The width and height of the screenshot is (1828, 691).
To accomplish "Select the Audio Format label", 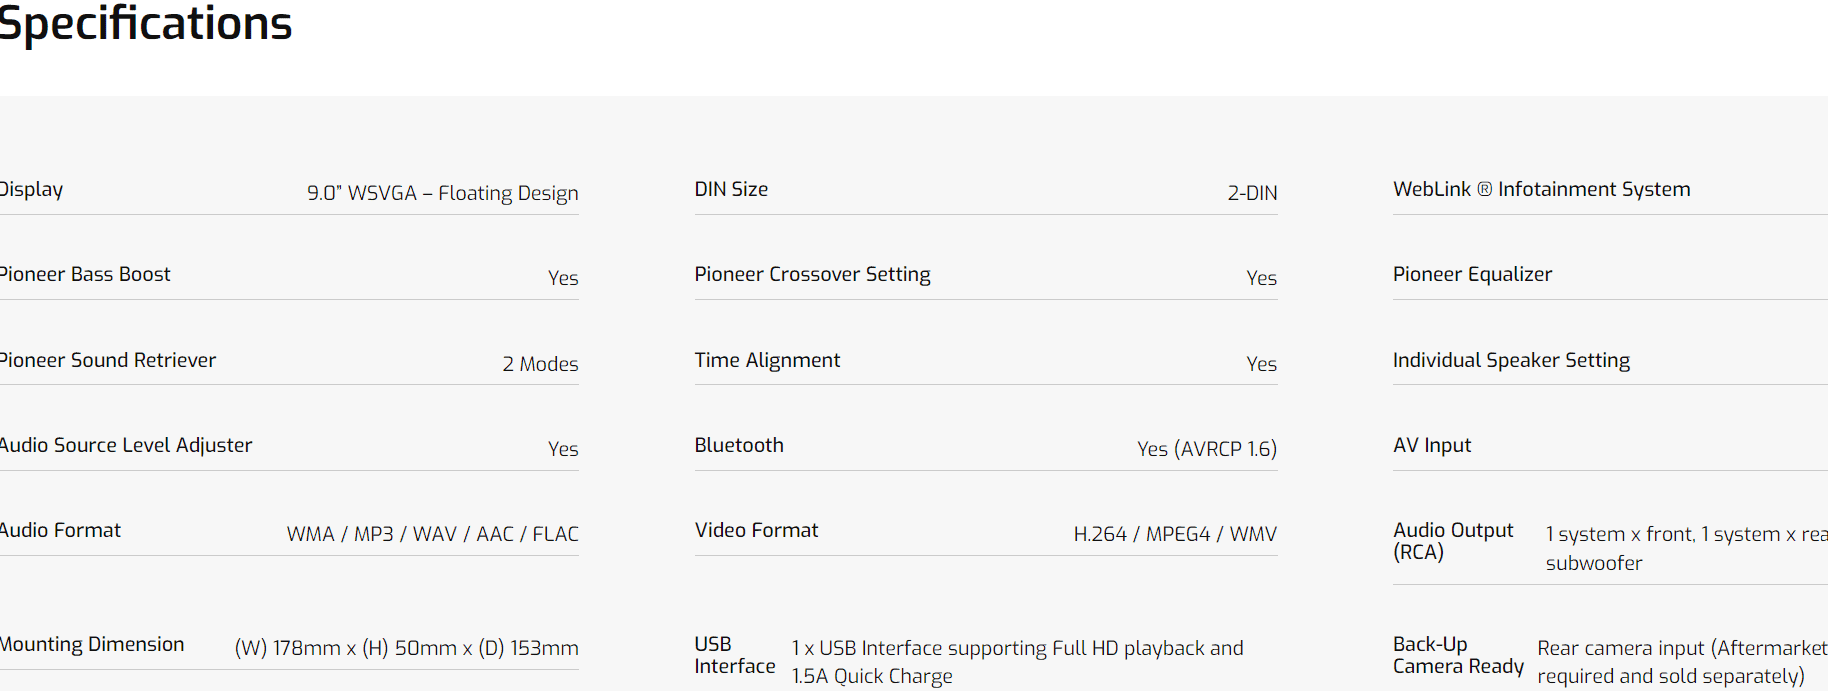I will pos(60,530).
